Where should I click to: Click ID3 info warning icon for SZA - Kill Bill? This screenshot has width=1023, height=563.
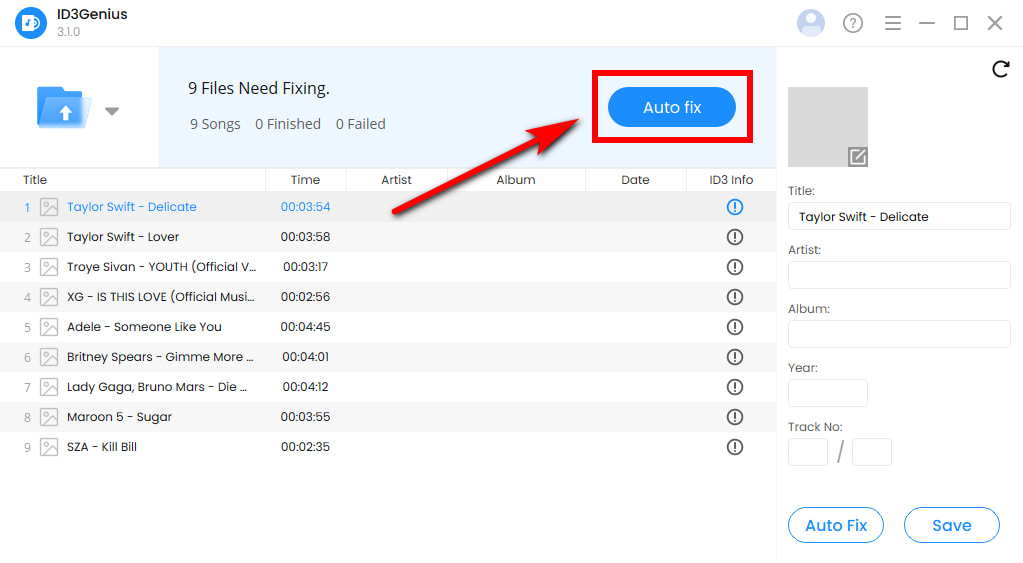tap(735, 447)
